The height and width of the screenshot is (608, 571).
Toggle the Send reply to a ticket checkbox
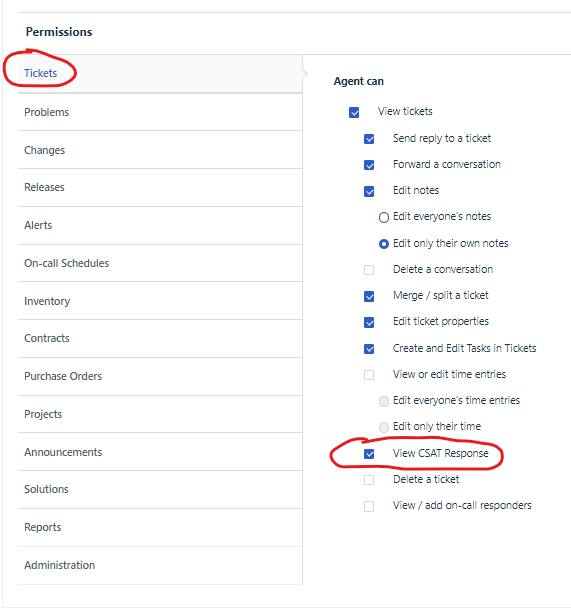369,139
